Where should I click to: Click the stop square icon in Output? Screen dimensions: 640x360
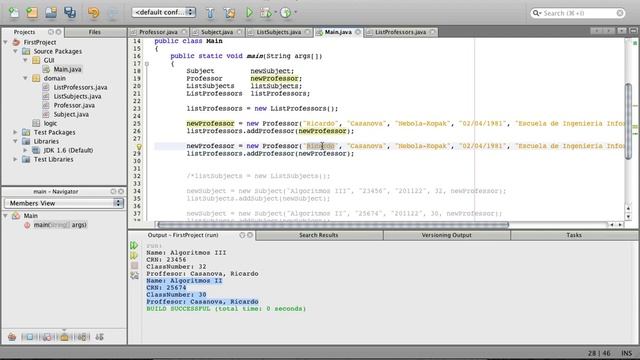pyautogui.click(x=134, y=266)
